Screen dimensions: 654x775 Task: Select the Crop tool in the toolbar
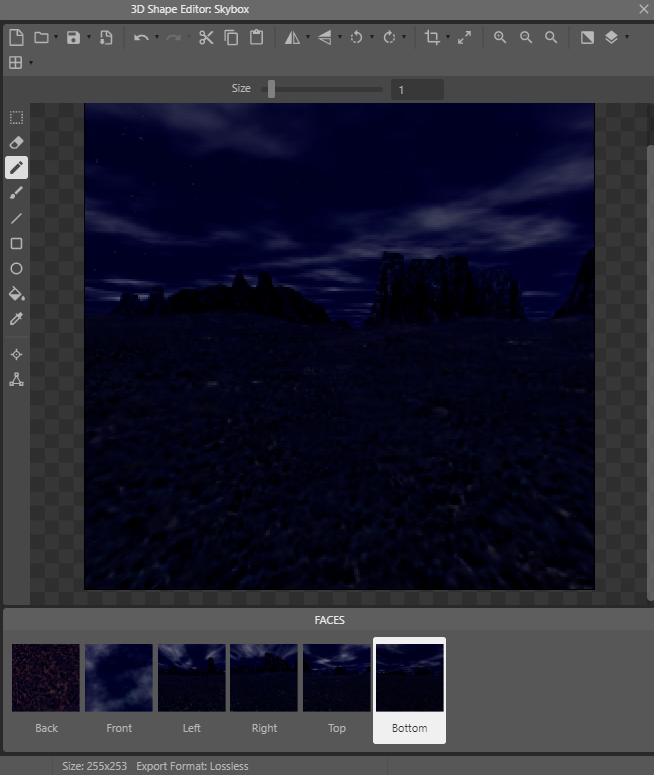[433, 38]
